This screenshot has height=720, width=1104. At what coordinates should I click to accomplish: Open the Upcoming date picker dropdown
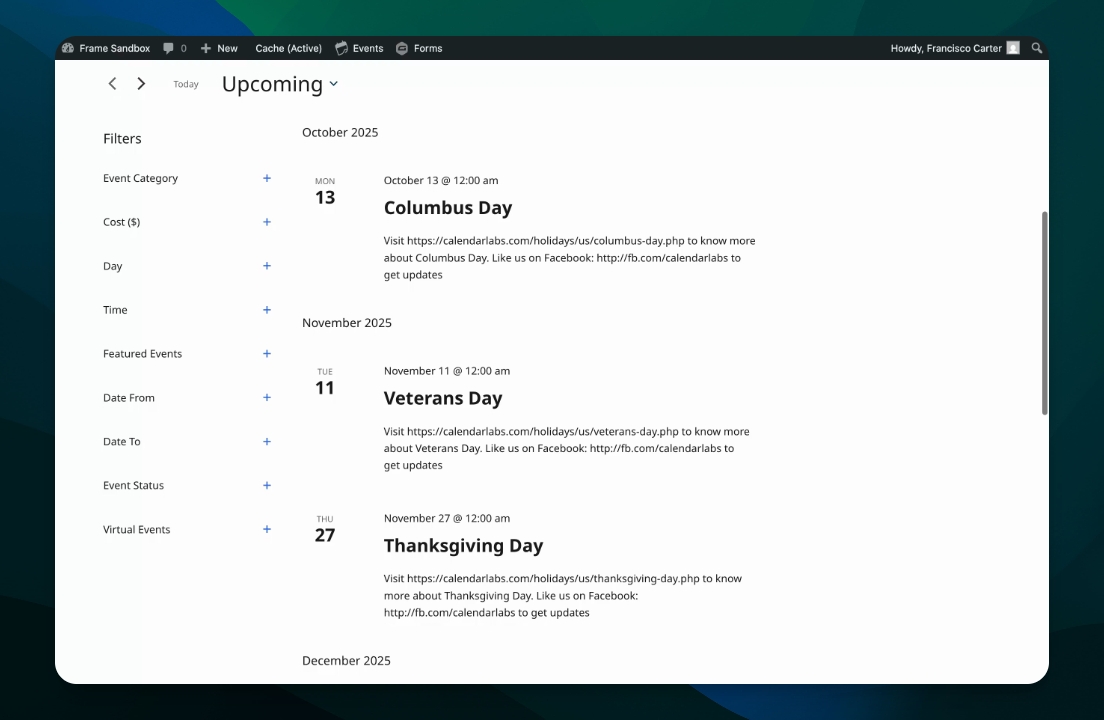280,84
